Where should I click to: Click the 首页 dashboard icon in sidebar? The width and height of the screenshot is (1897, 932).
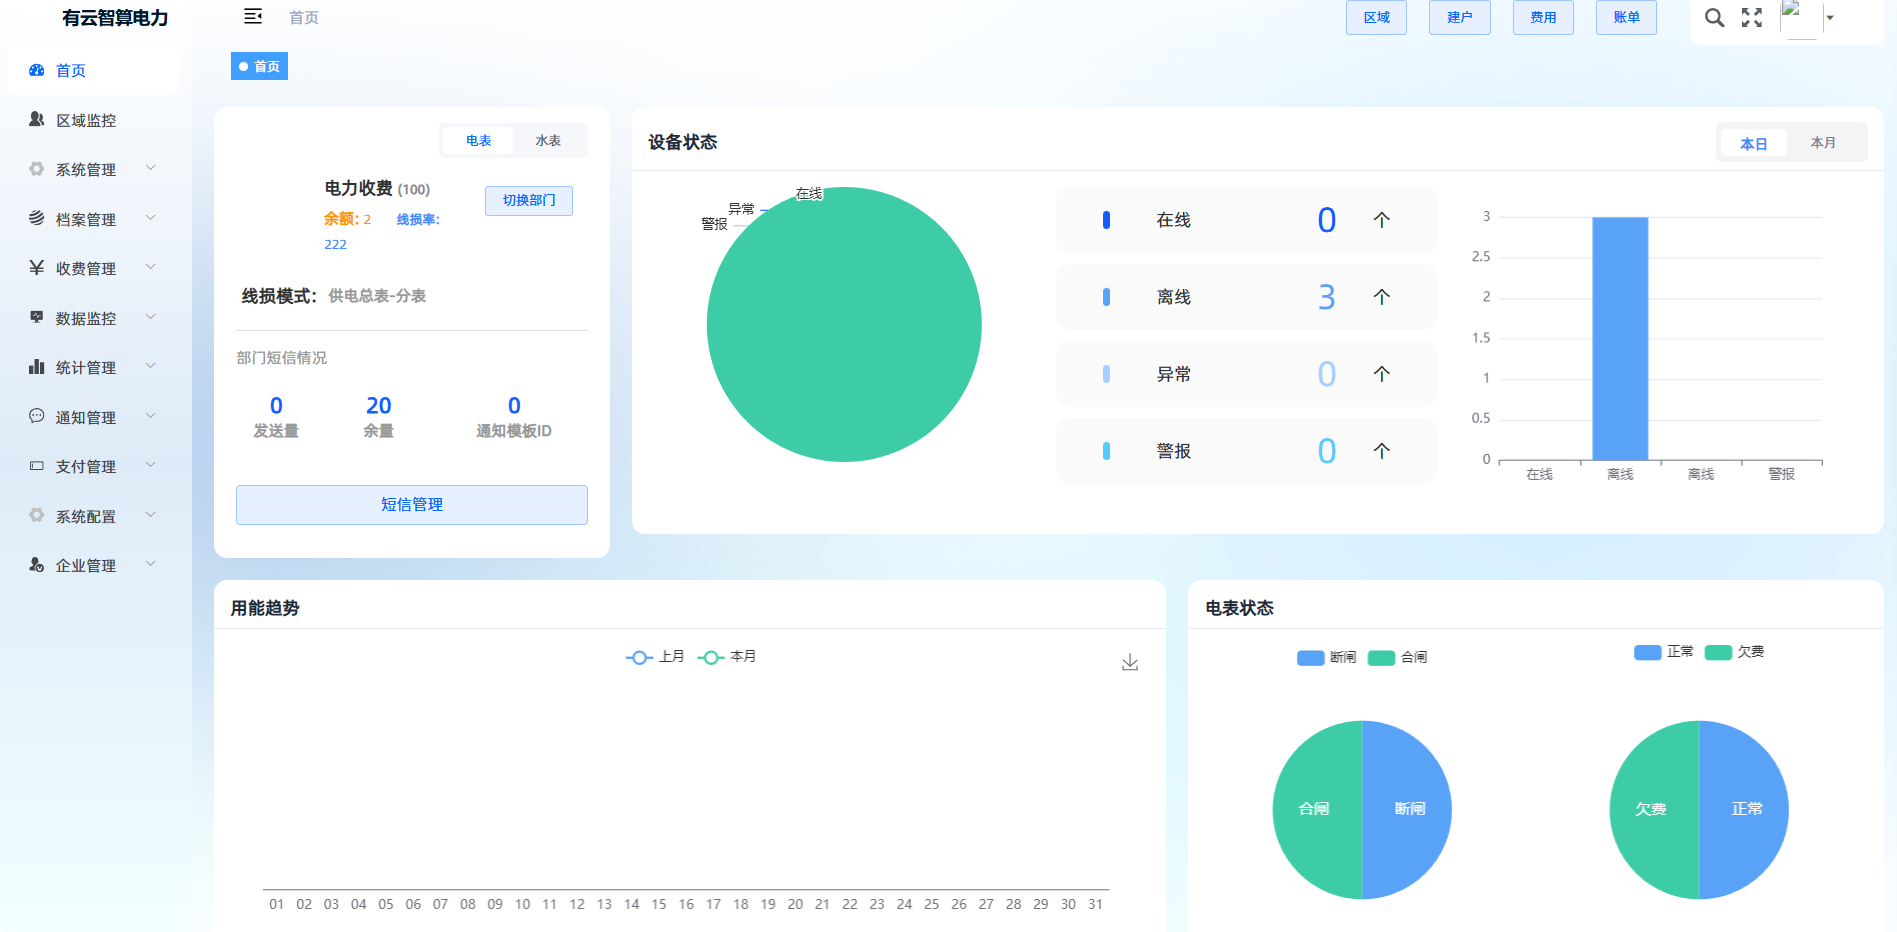click(x=37, y=70)
